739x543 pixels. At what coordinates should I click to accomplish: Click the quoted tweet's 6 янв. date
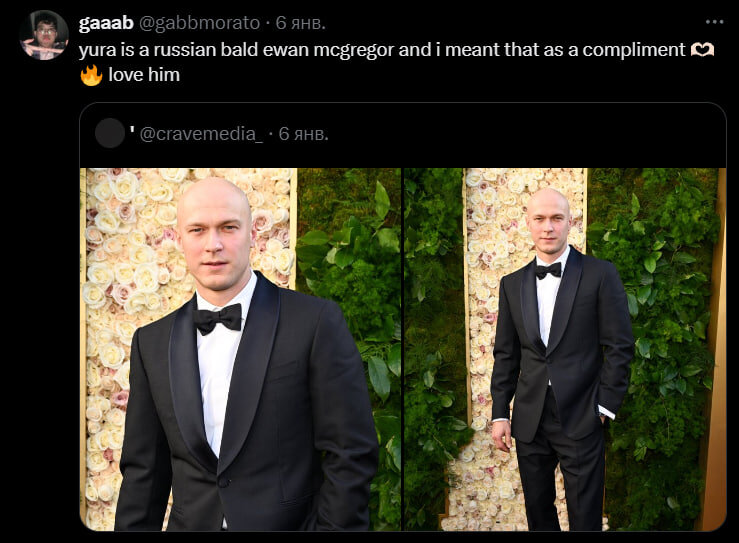click(x=304, y=134)
